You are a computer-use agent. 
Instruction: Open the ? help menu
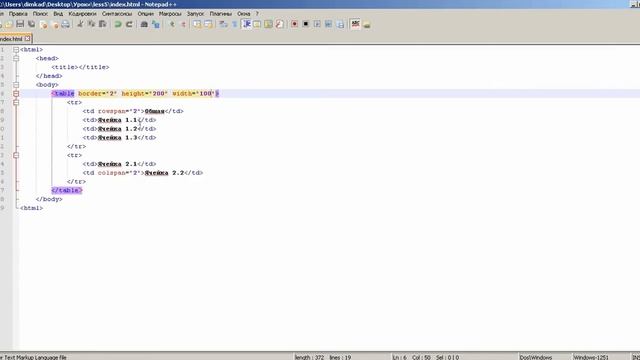pos(257,14)
